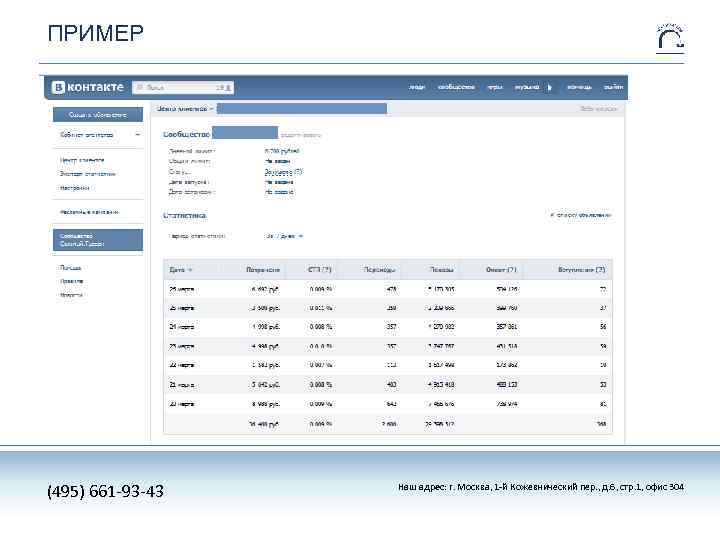Click the Потрачено column header
This screenshot has height=540, width=720.
[x=263, y=270]
